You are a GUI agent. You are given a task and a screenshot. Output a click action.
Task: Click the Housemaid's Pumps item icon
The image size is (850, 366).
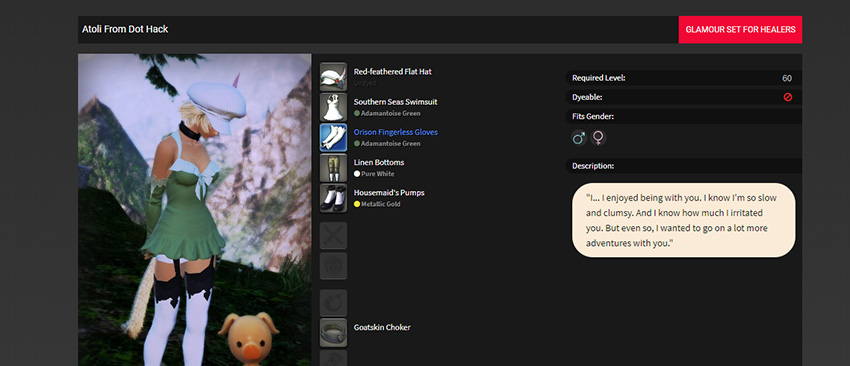pyautogui.click(x=333, y=198)
